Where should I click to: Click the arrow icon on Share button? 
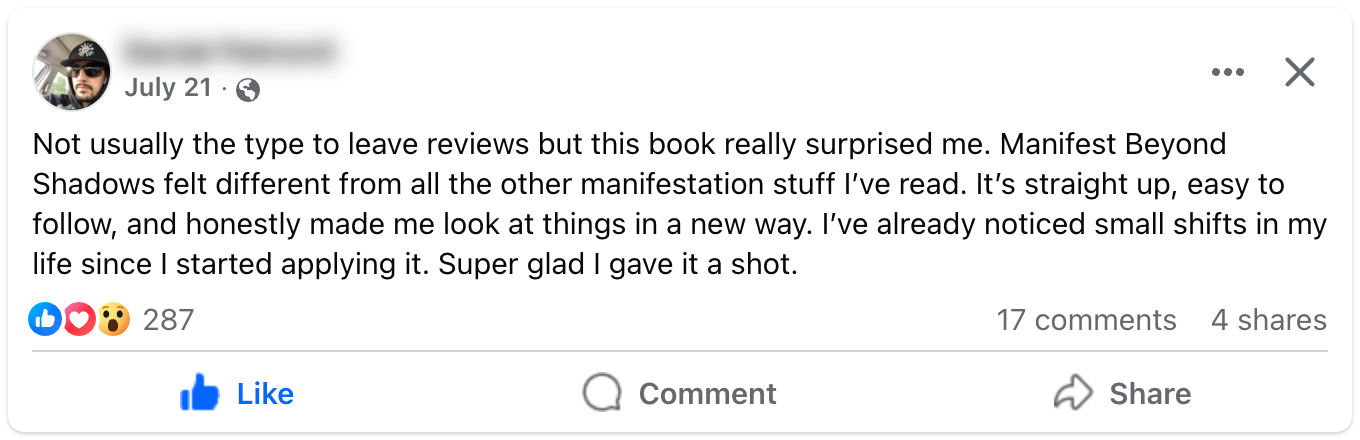pyautogui.click(x=1074, y=394)
